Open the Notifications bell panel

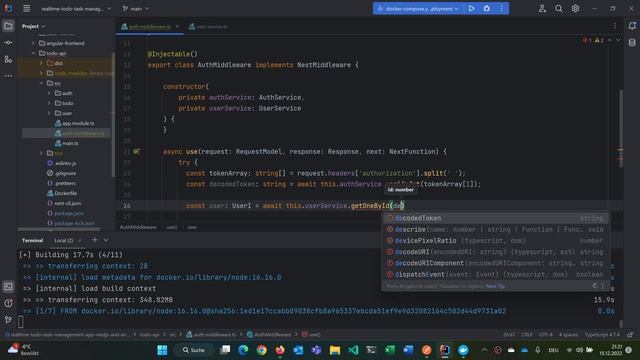[x=632, y=26]
